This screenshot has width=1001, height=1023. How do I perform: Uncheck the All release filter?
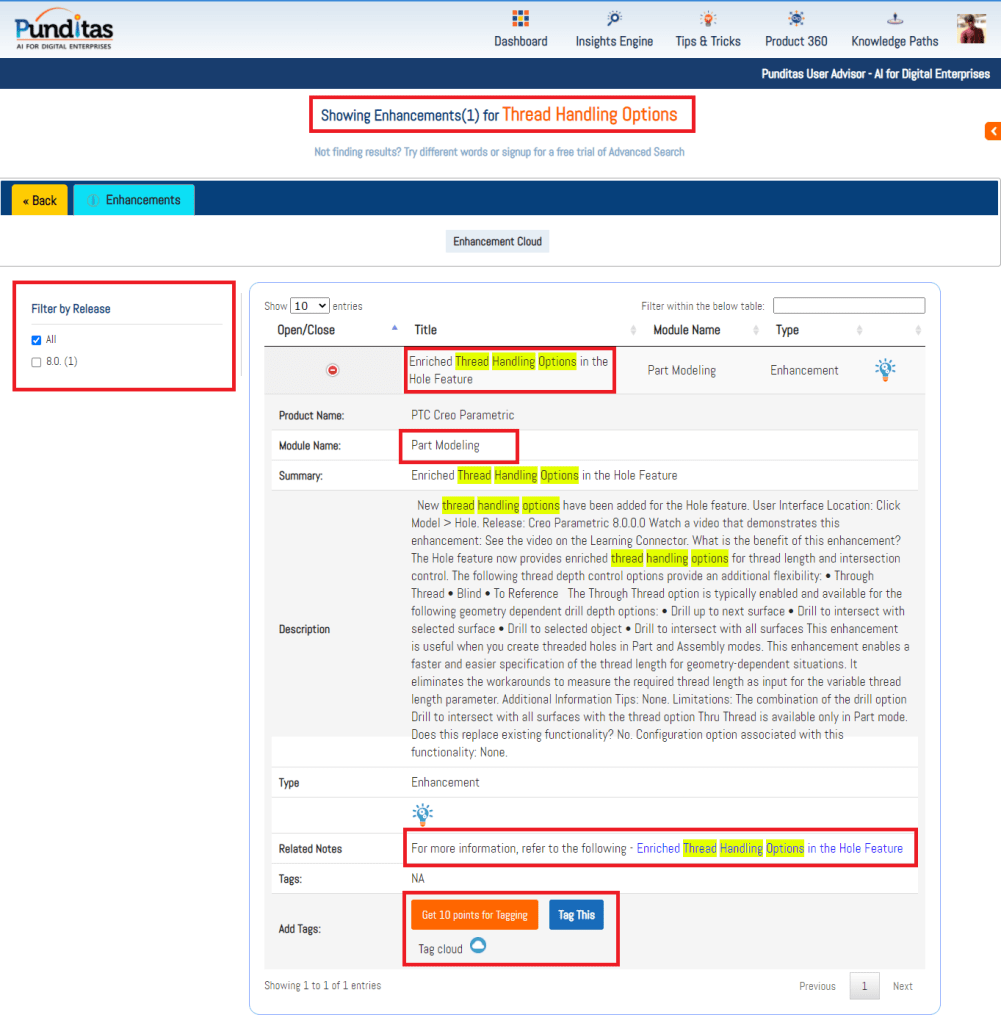37,340
